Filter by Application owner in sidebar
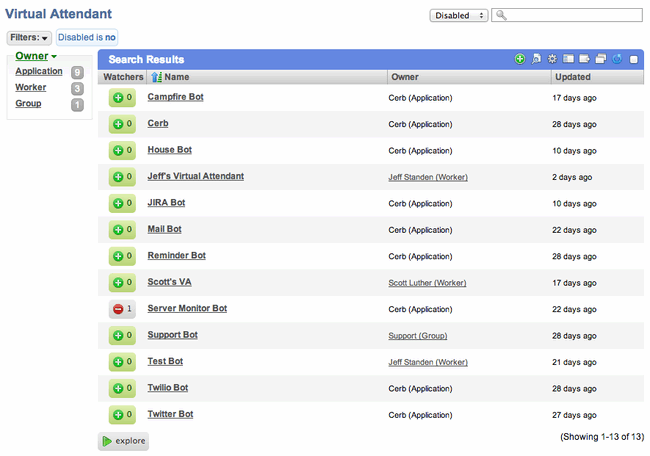 39,71
